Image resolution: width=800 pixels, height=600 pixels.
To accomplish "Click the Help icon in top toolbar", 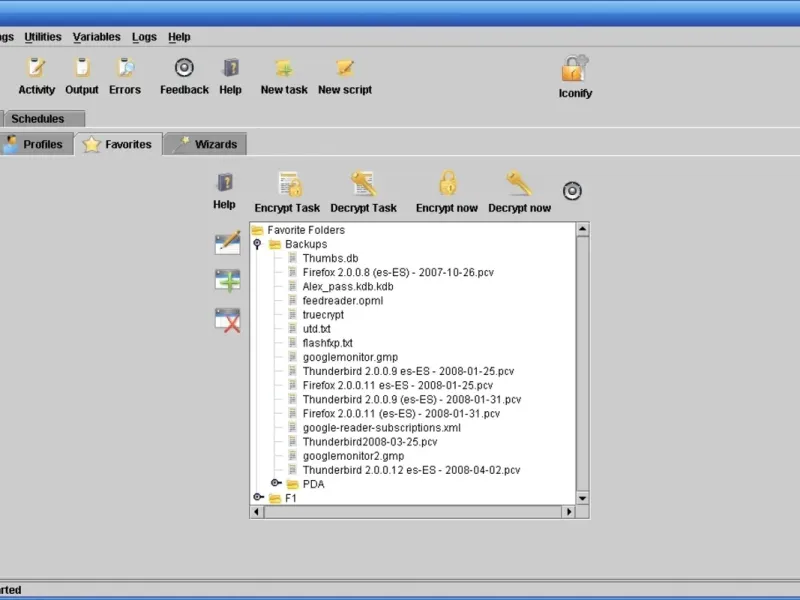I will click(x=231, y=67).
